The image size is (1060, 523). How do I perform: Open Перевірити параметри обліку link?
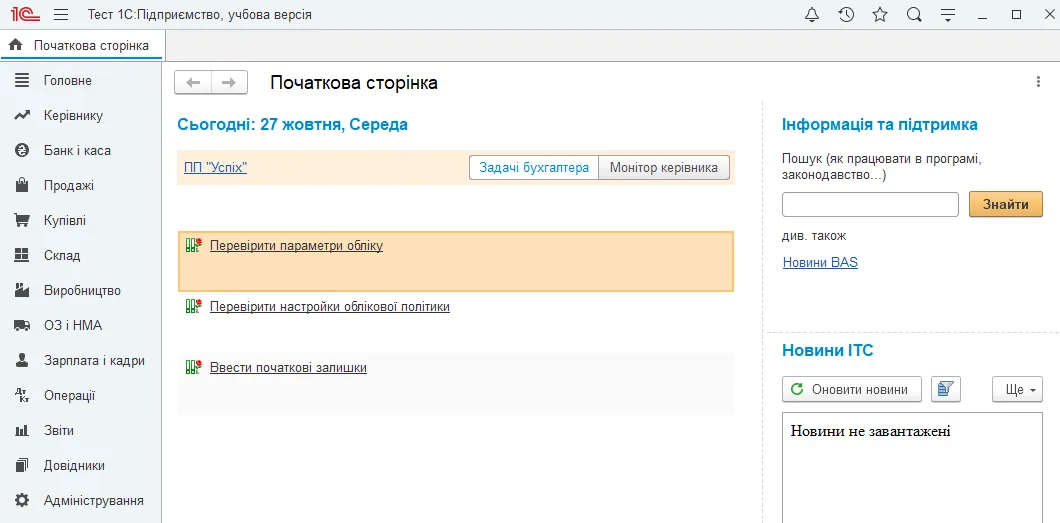coord(296,246)
